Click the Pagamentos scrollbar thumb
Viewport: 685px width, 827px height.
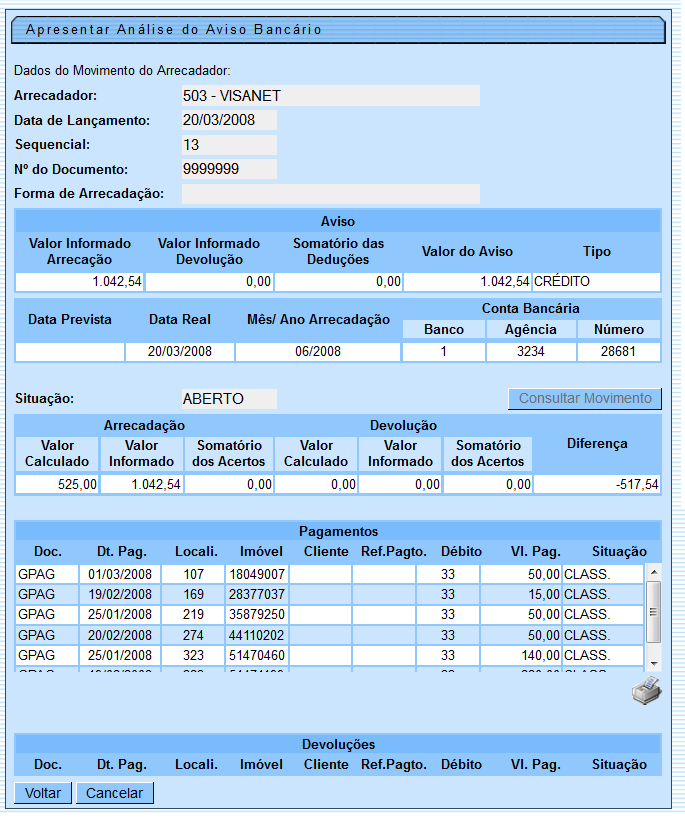[x=653, y=612]
